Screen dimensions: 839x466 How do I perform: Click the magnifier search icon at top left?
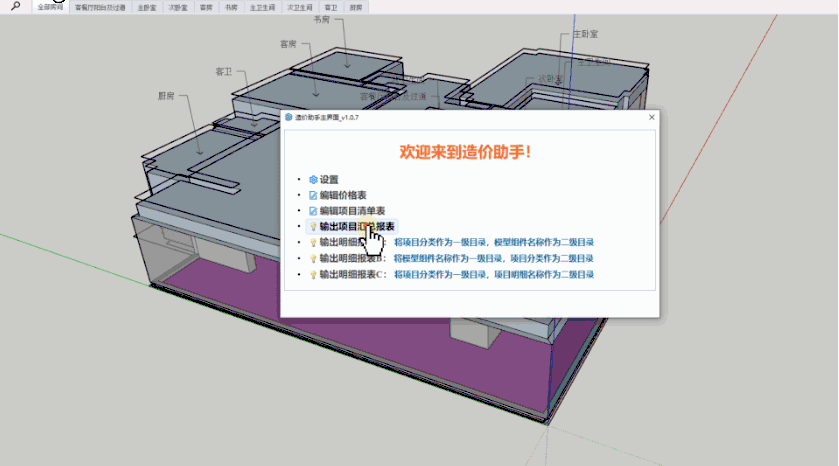14,6
